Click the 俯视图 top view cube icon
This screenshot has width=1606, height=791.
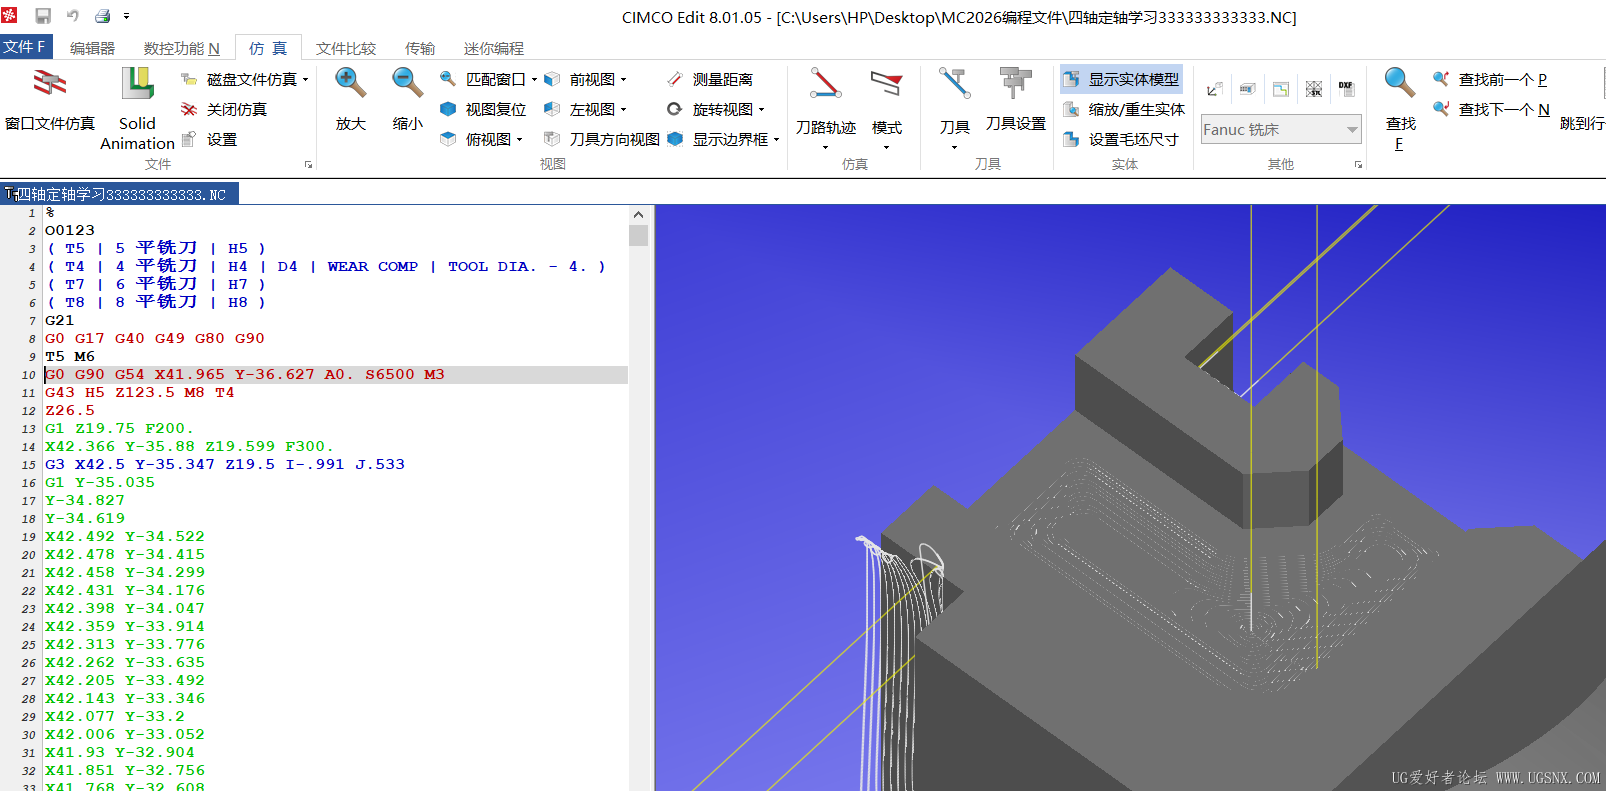448,139
